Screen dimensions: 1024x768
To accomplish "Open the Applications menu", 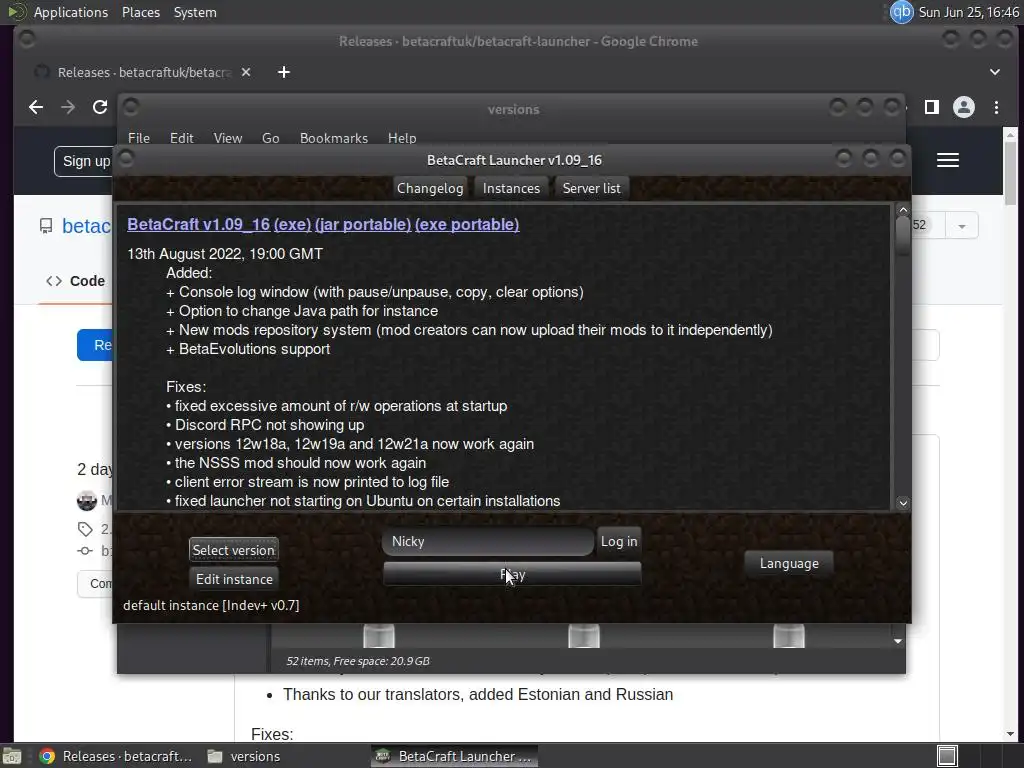I will (71, 12).
